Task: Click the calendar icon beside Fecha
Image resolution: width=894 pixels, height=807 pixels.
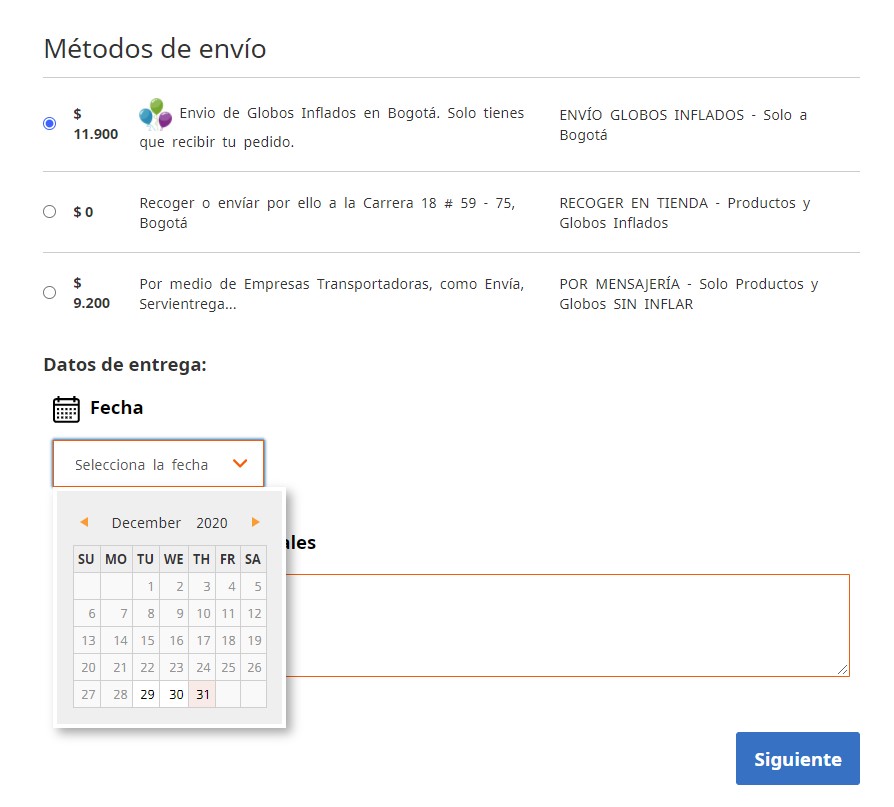Action: pyautogui.click(x=66, y=409)
